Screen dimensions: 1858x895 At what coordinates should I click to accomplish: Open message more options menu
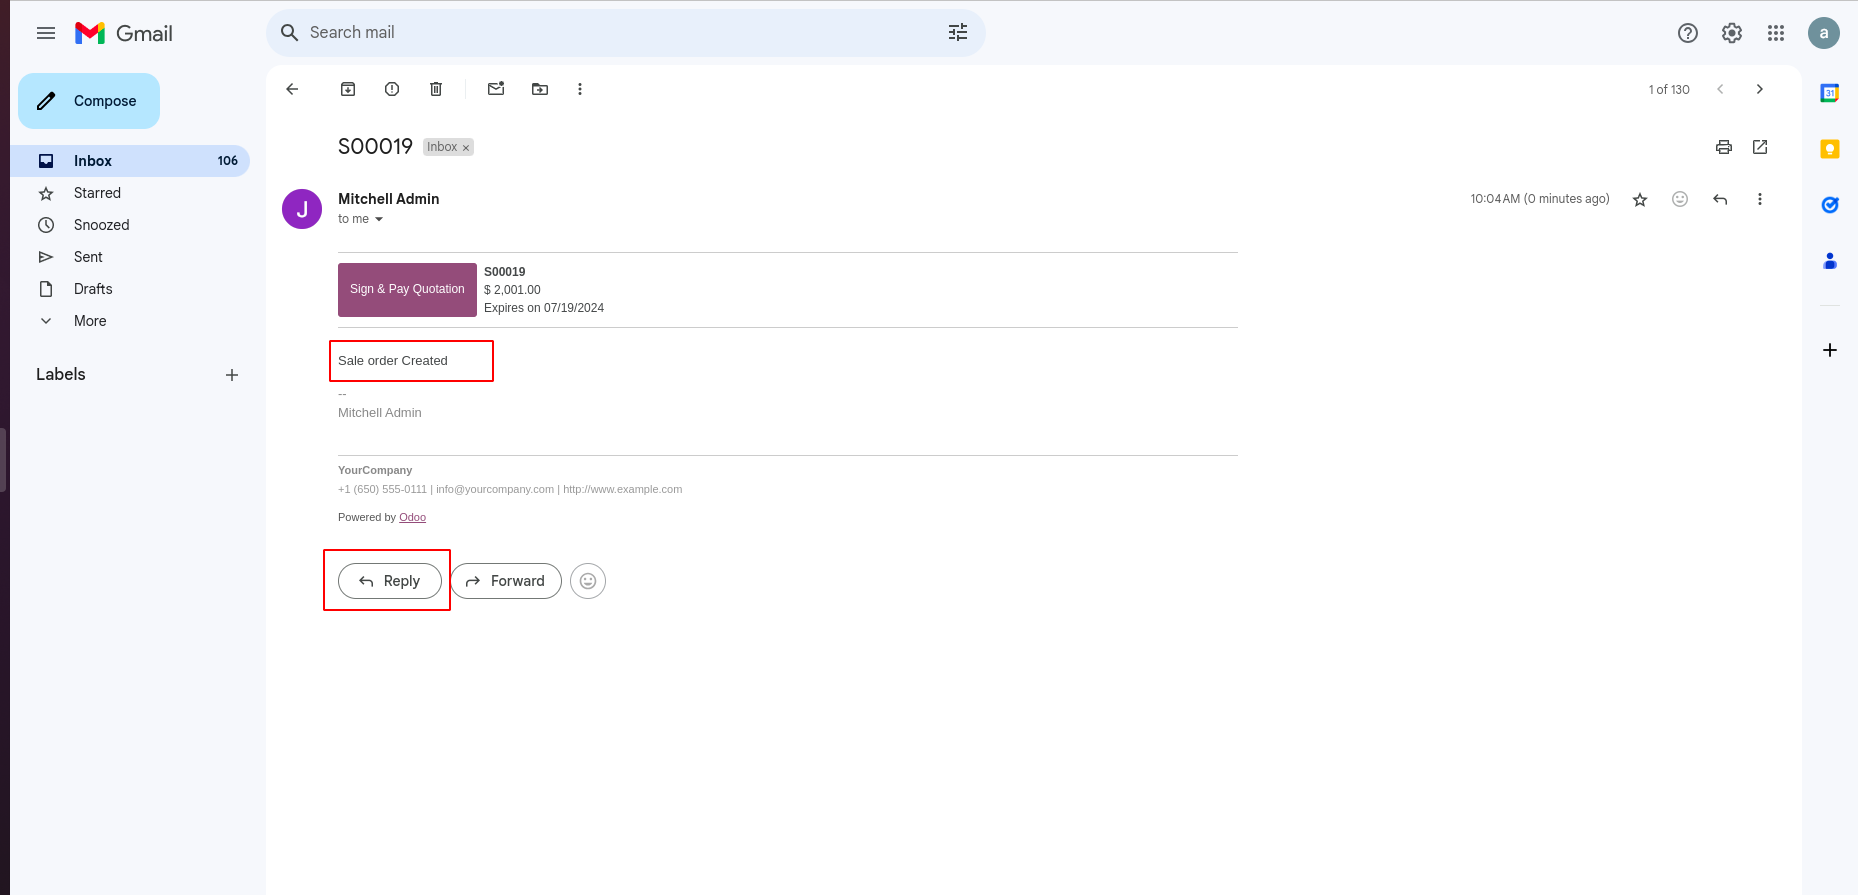click(x=1760, y=199)
